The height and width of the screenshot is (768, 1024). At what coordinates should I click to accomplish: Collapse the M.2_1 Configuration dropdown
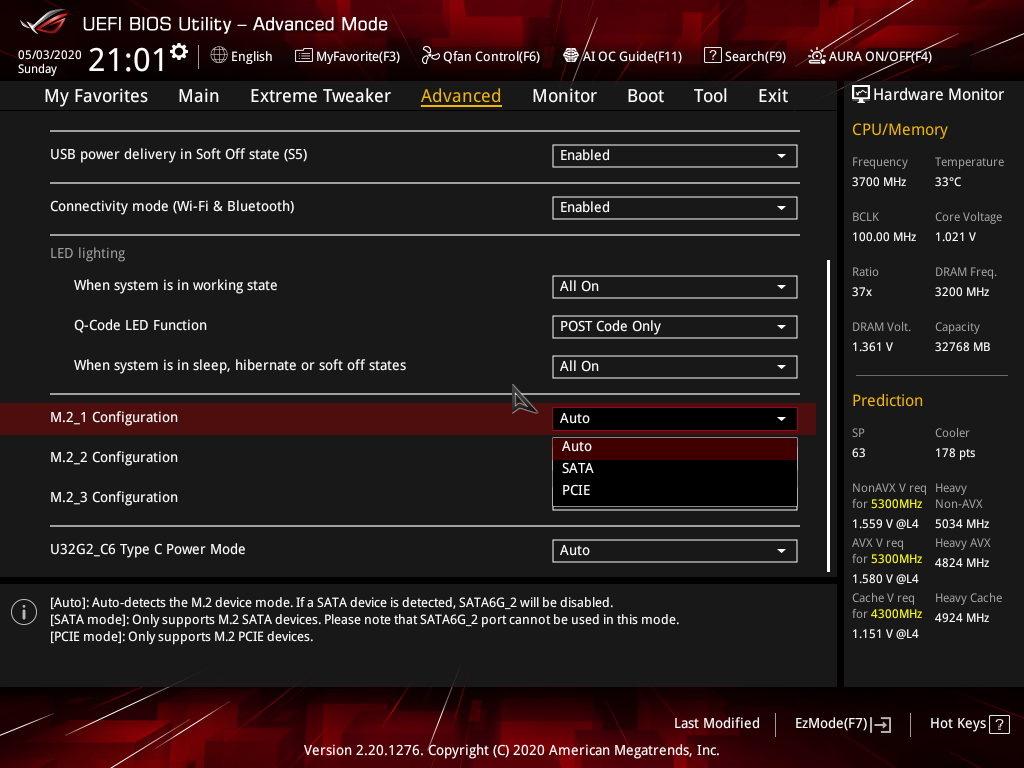click(x=675, y=419)
